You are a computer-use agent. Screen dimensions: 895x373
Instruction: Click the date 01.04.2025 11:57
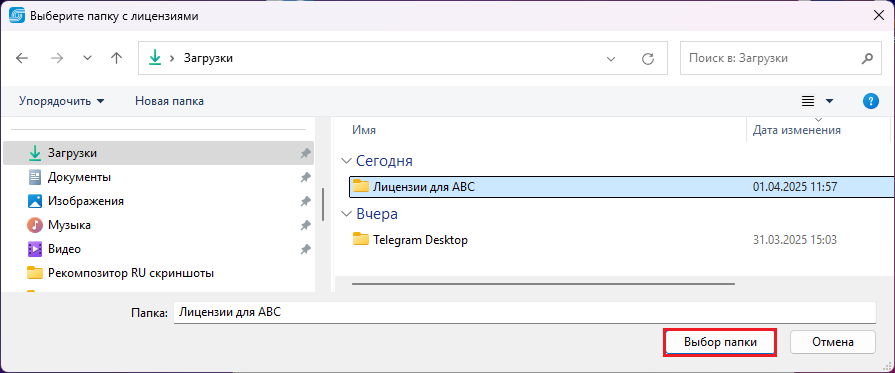click(x=795, y=186)
